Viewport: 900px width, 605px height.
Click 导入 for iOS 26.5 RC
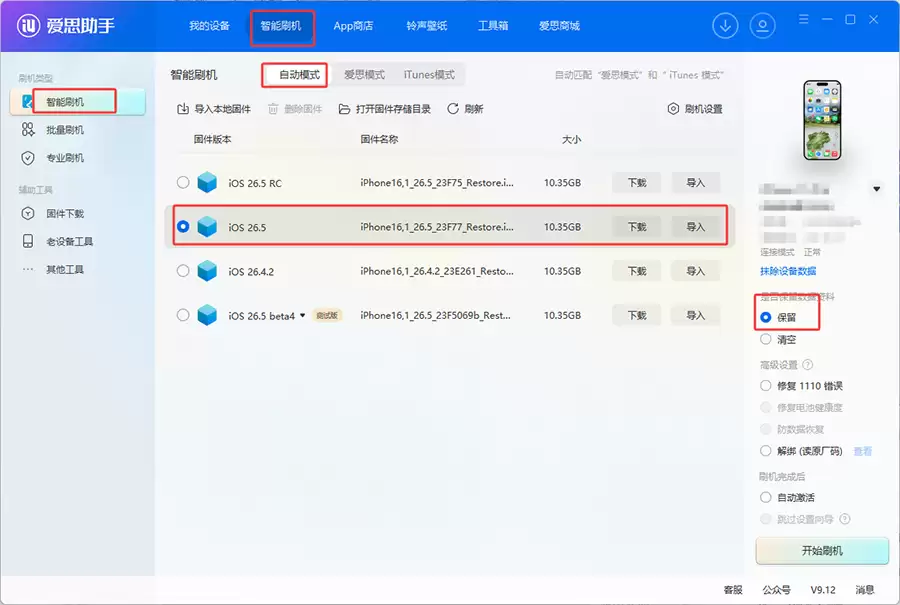pyautogui.click(x=696, y=183)
